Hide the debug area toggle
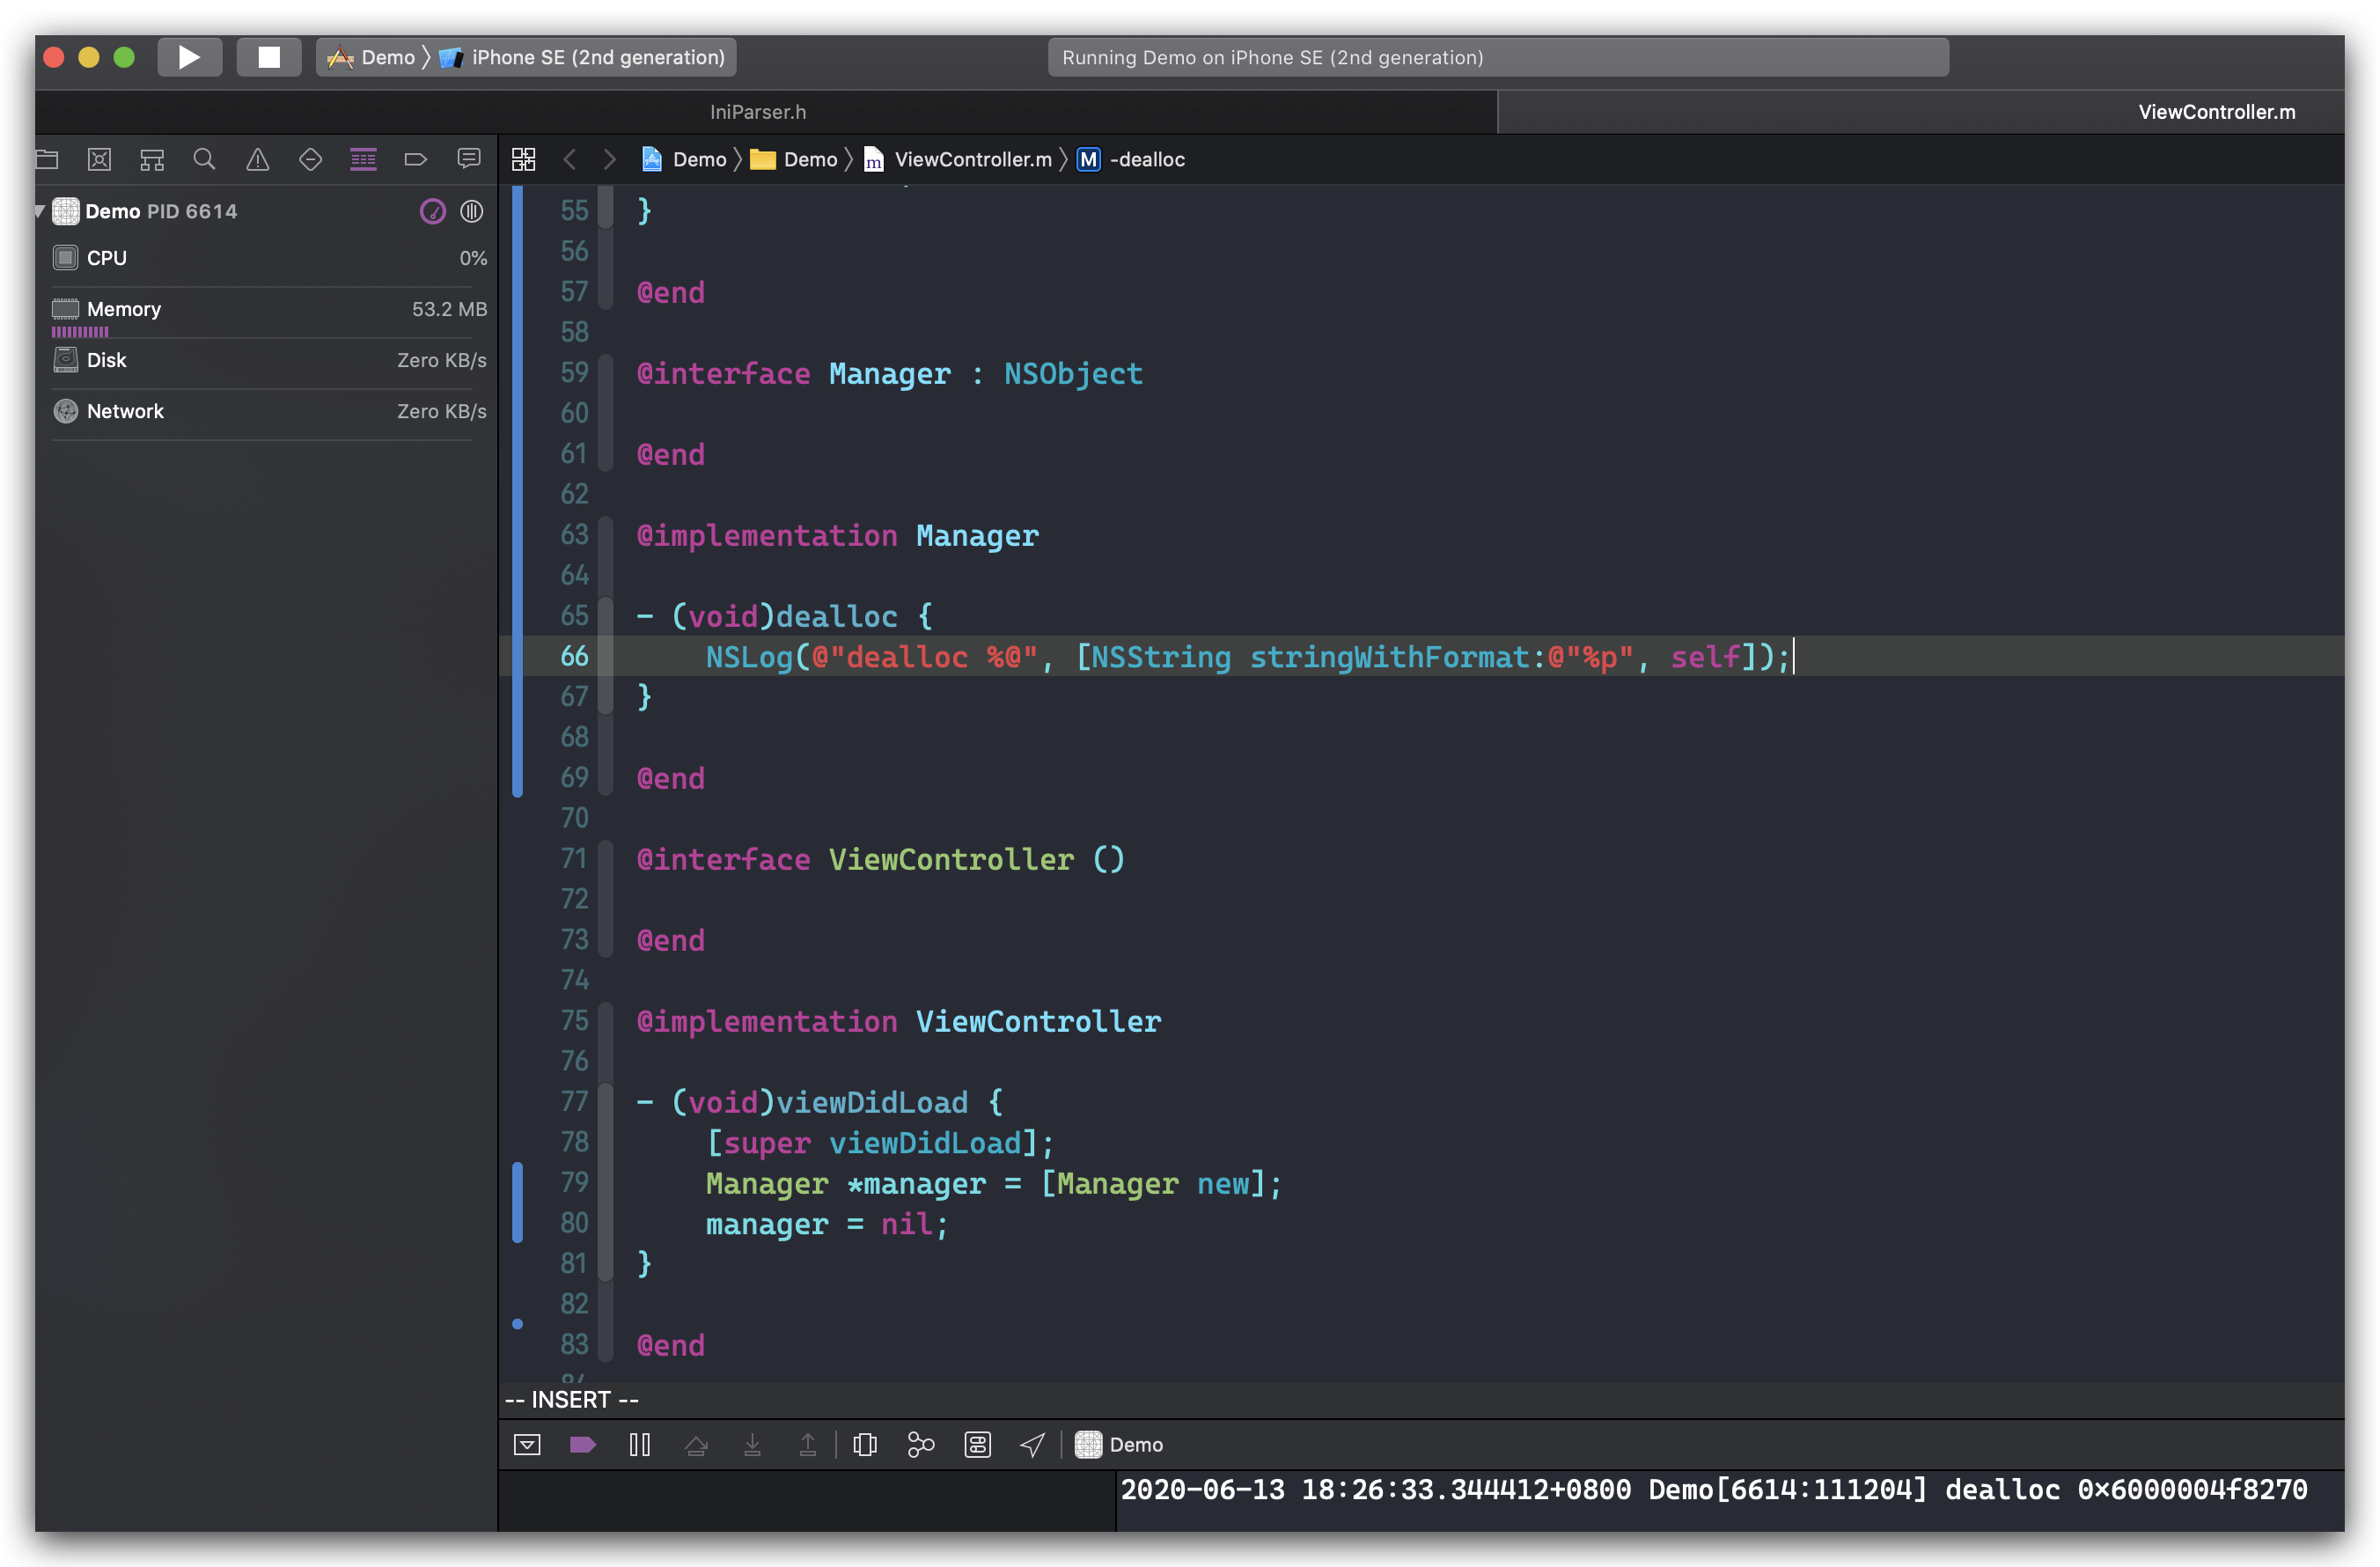The height and width of the screenshot is (1567, 2380). tap(527, 1444)
